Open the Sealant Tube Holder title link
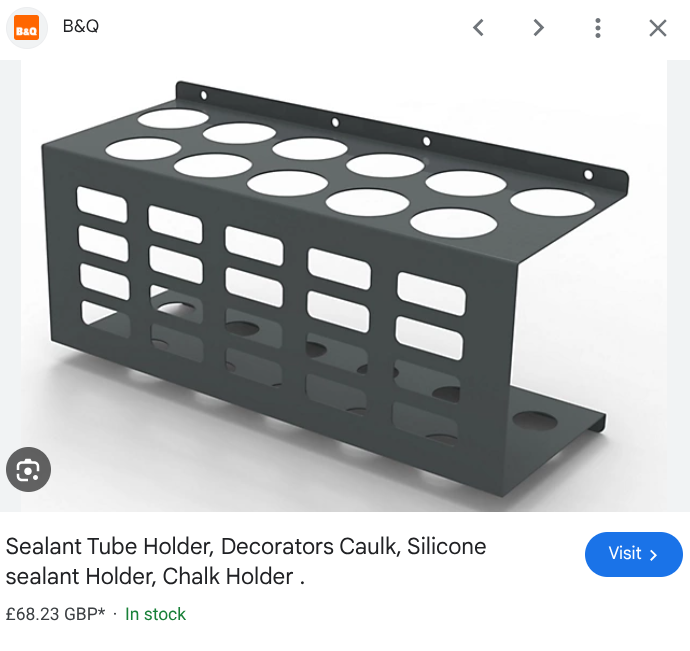This screenshot has height=651, width=690. (x=246, y=561)
